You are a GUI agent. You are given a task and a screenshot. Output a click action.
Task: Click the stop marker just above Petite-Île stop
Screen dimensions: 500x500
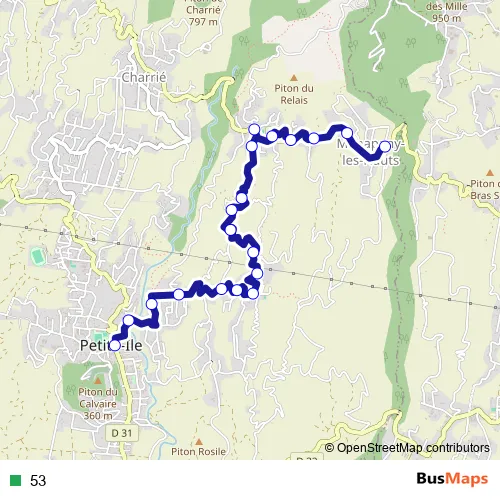(129, 320)
